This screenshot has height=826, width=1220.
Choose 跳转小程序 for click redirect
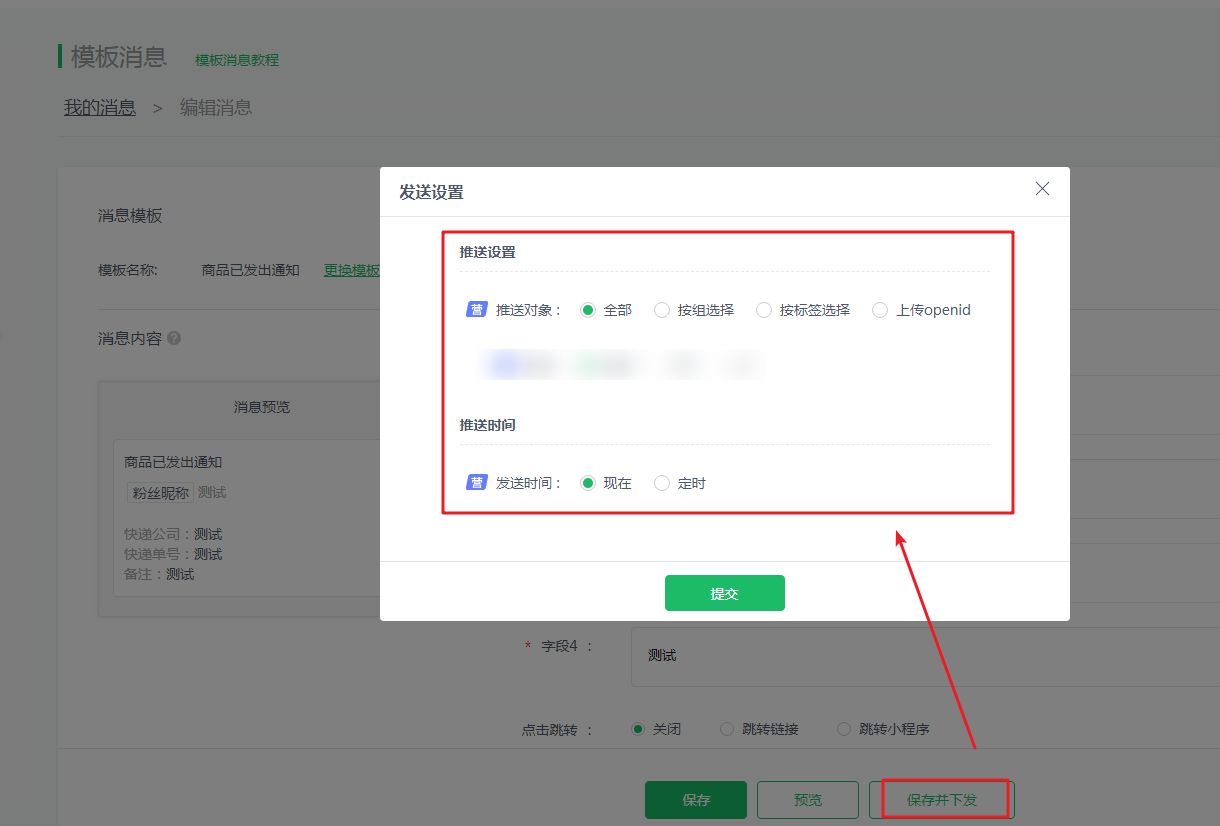point(843,729)
